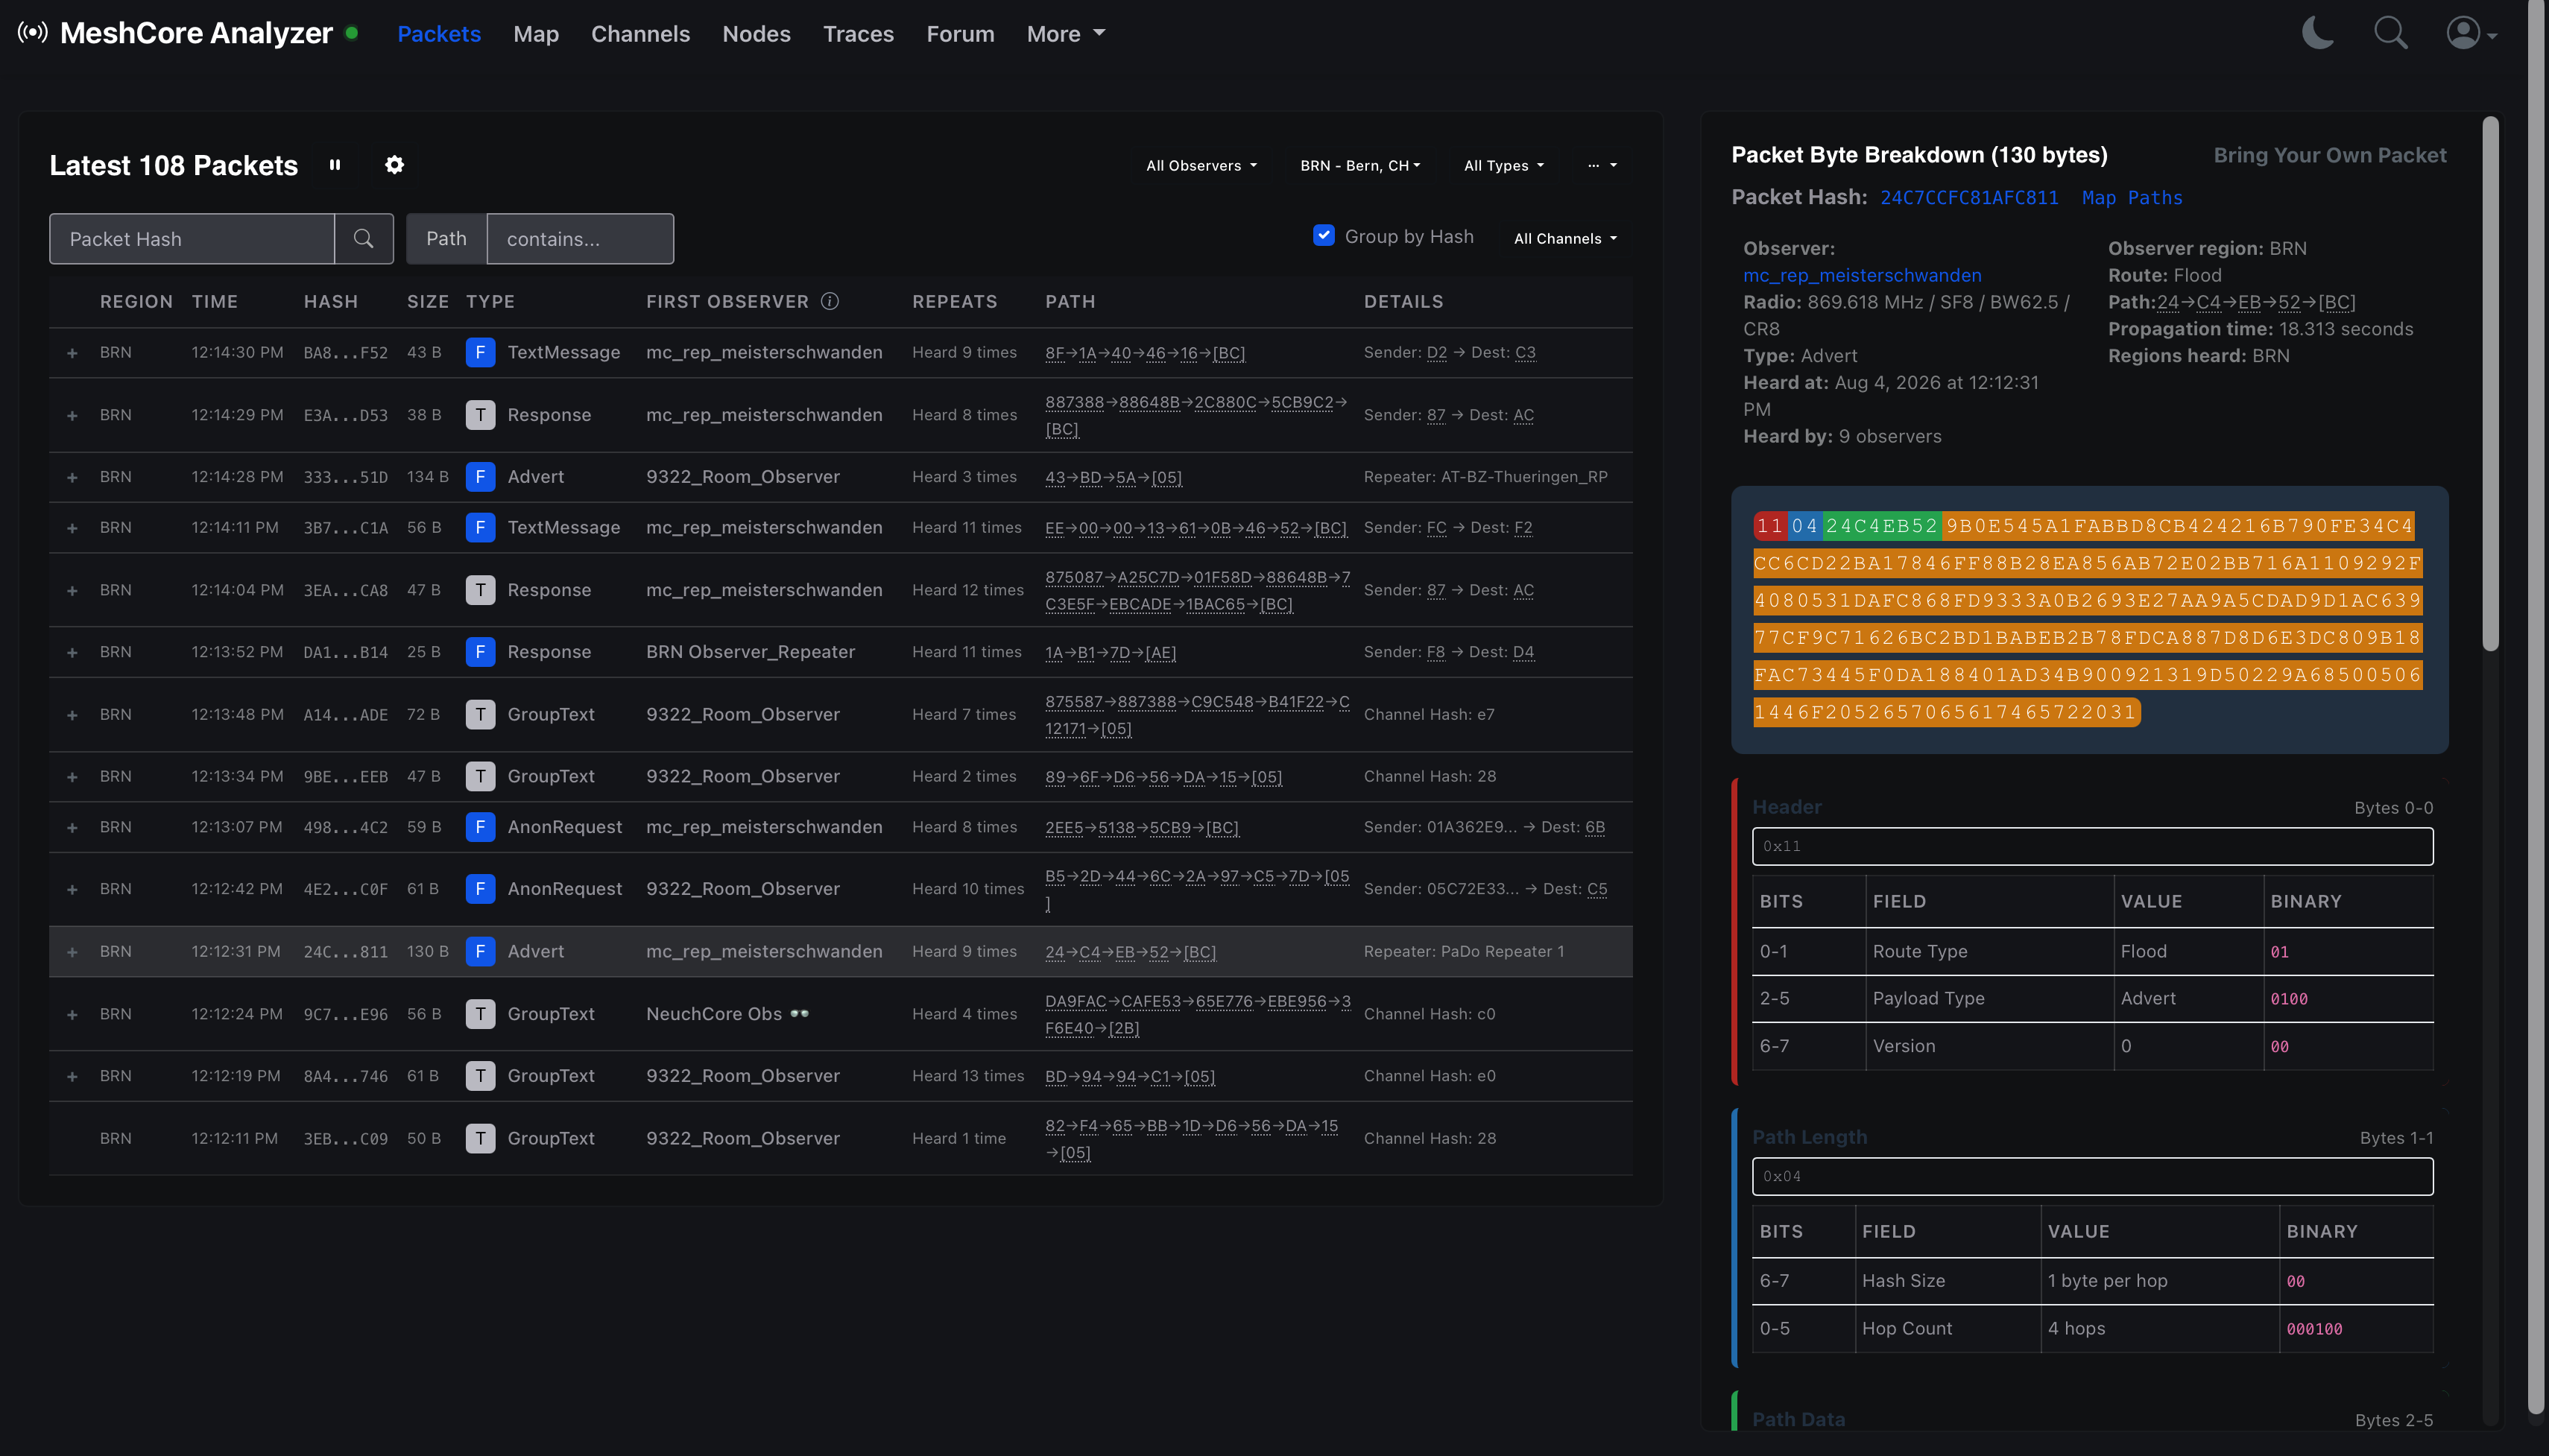Open the All Observers dropdown
The image size is (2549, 1456).
(1201, 166)
